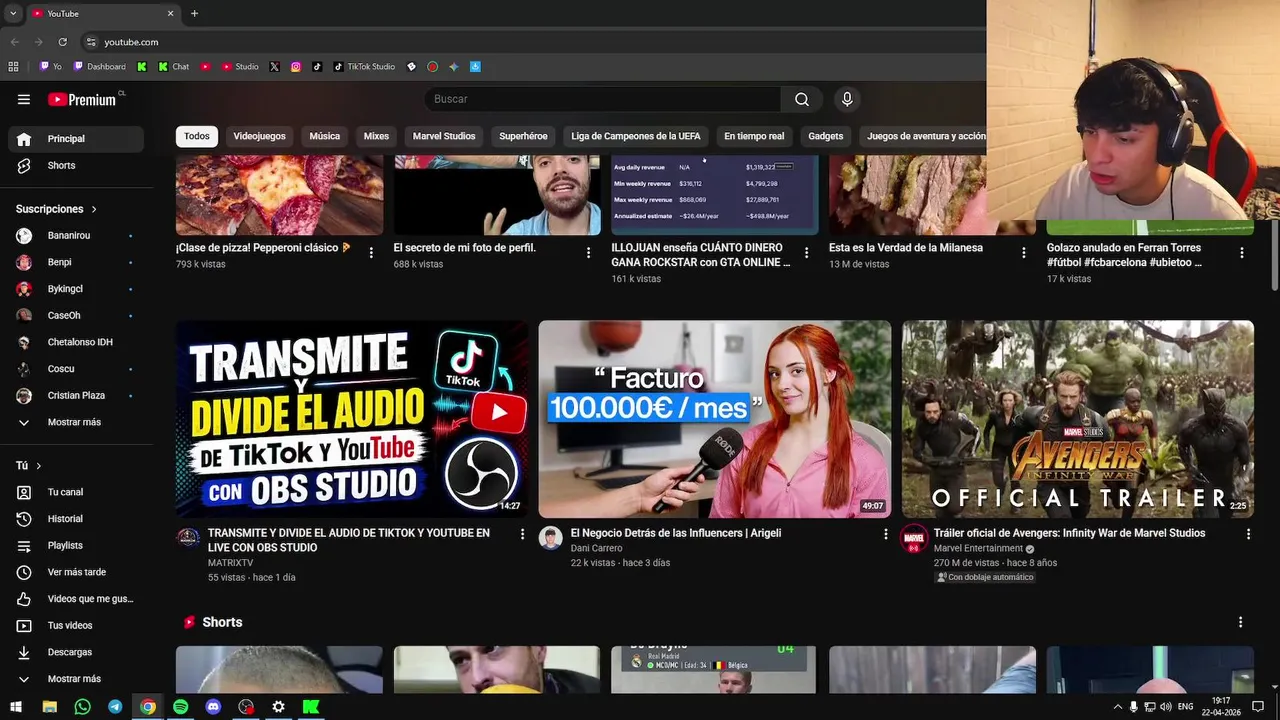The width and height of the screenshot is (1280, 720).
Task: Play the Transmite y divide el audio thumbnail
Action: pyautogui.click(x=352, y=419)
